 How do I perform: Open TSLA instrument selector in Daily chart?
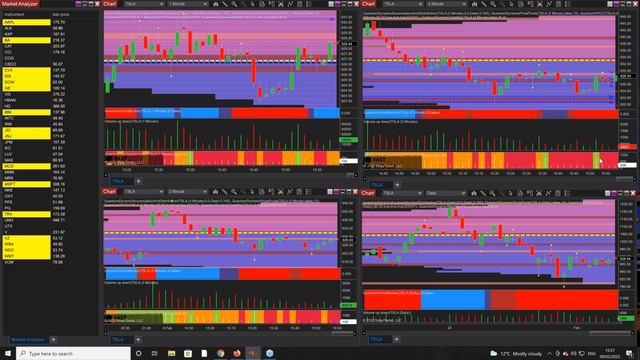[x=402, y=193]
